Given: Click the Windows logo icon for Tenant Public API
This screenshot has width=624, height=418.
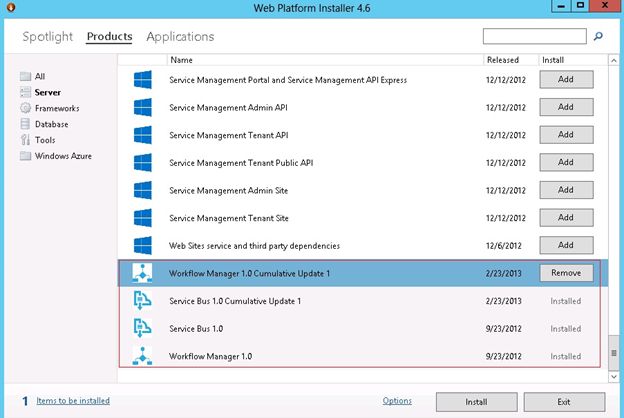Looking at the screenshot, I should (x=142, y=162).
